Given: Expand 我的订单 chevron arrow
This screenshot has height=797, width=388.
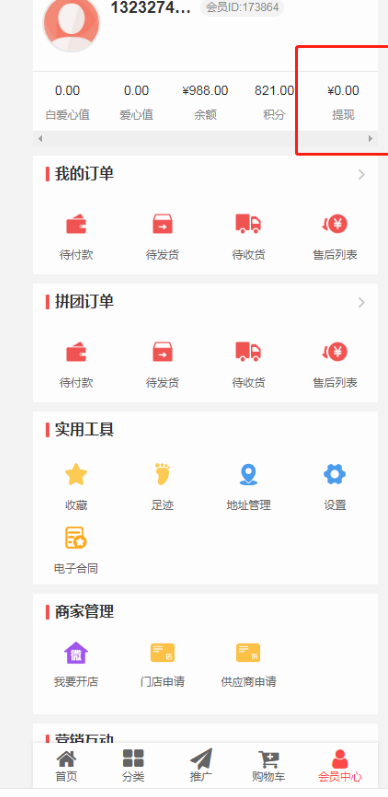Looking at the screenshot, I should click(x=362, y=174).
